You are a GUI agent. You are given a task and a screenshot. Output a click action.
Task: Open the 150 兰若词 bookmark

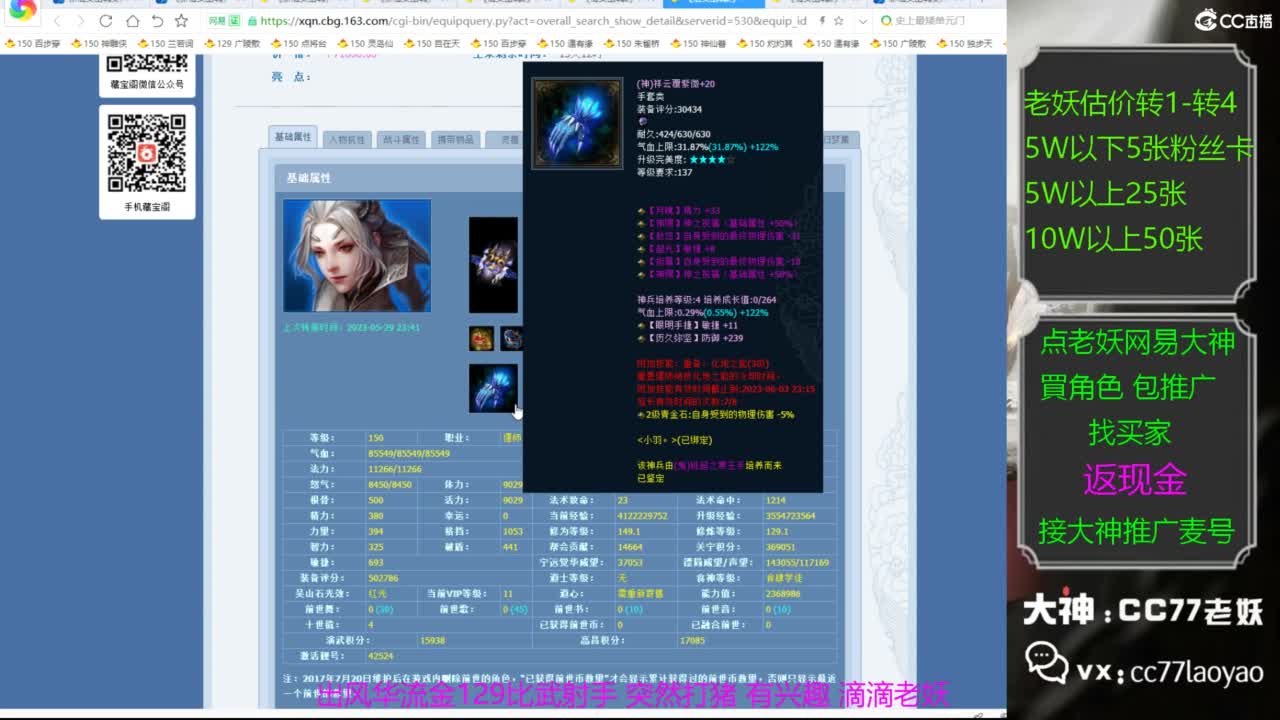pyautogui.click(x=166, y=44)
